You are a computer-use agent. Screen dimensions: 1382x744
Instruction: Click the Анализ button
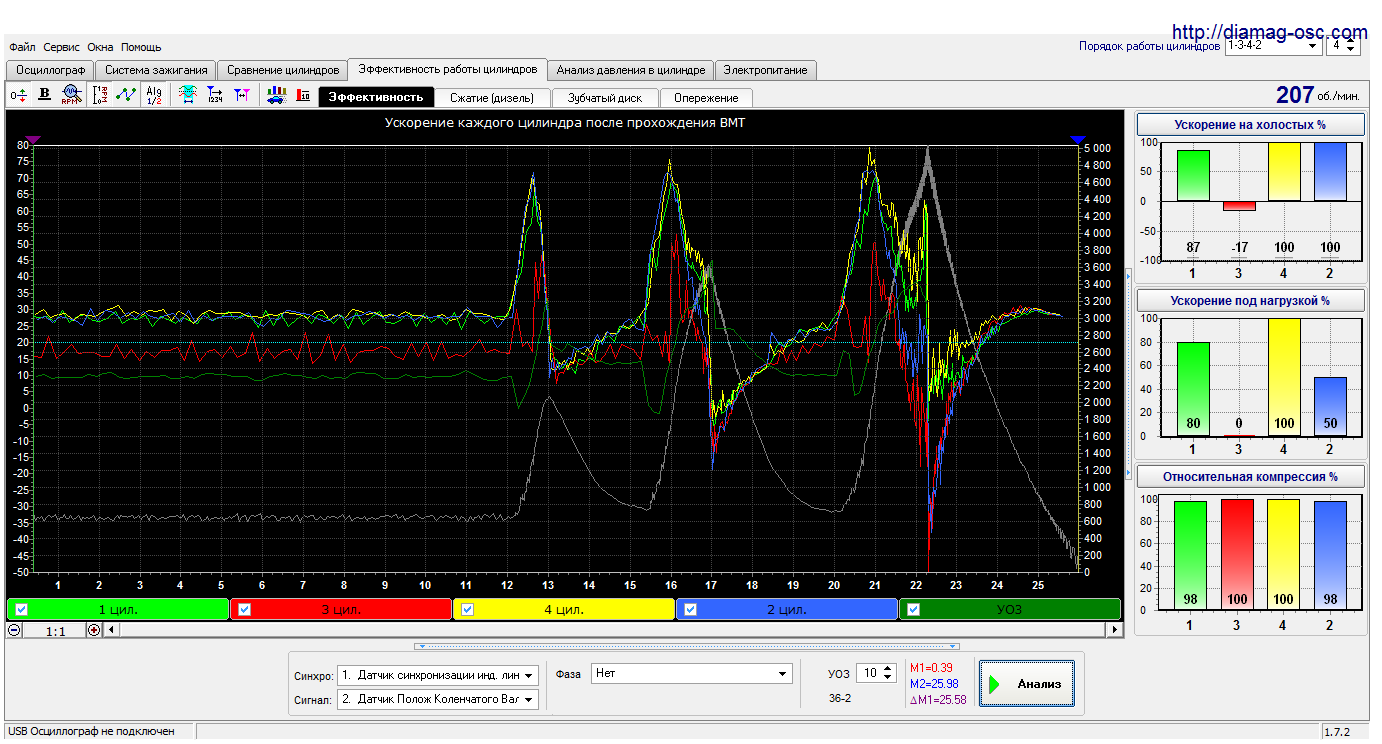pos(1027,684)
